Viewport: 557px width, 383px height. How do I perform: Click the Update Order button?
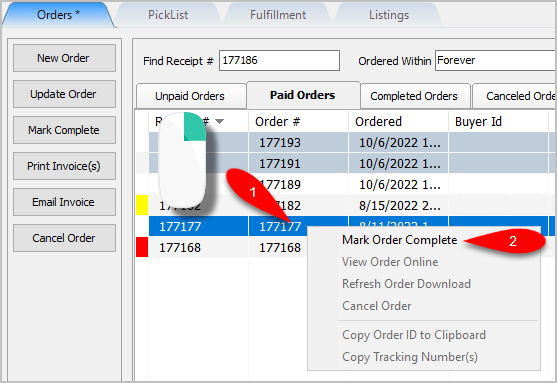(x=64, y=94)
